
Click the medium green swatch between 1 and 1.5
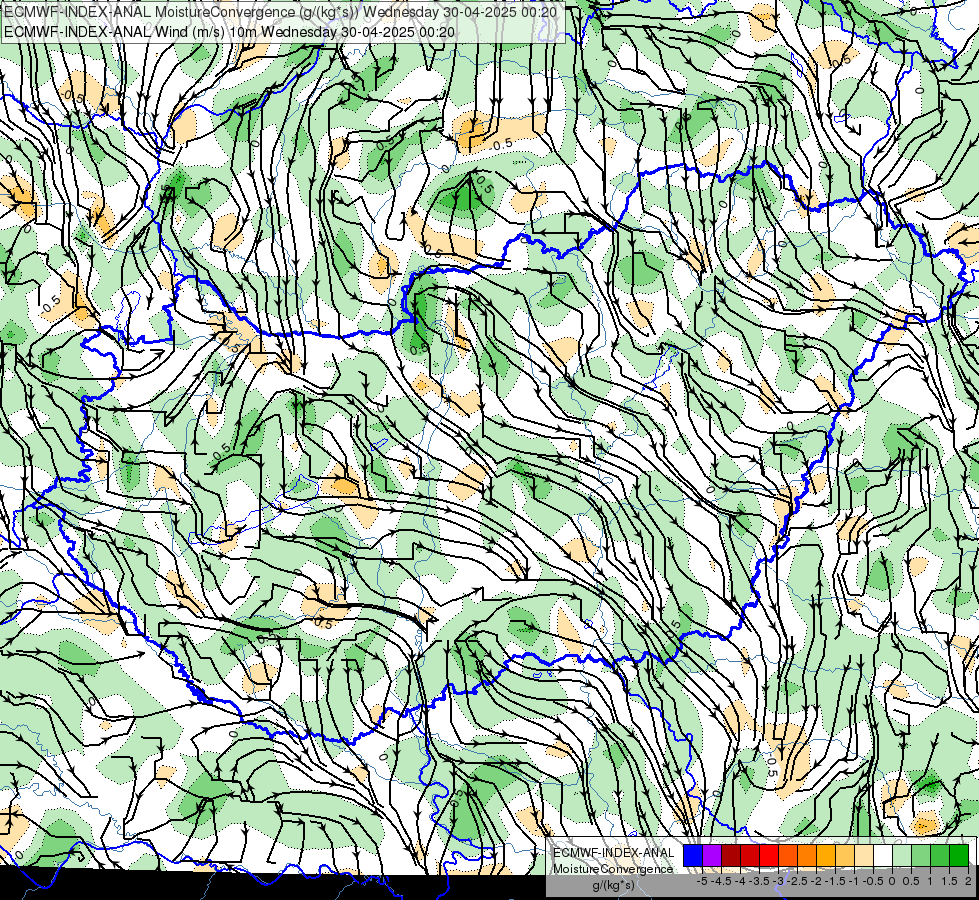[940, 855]
